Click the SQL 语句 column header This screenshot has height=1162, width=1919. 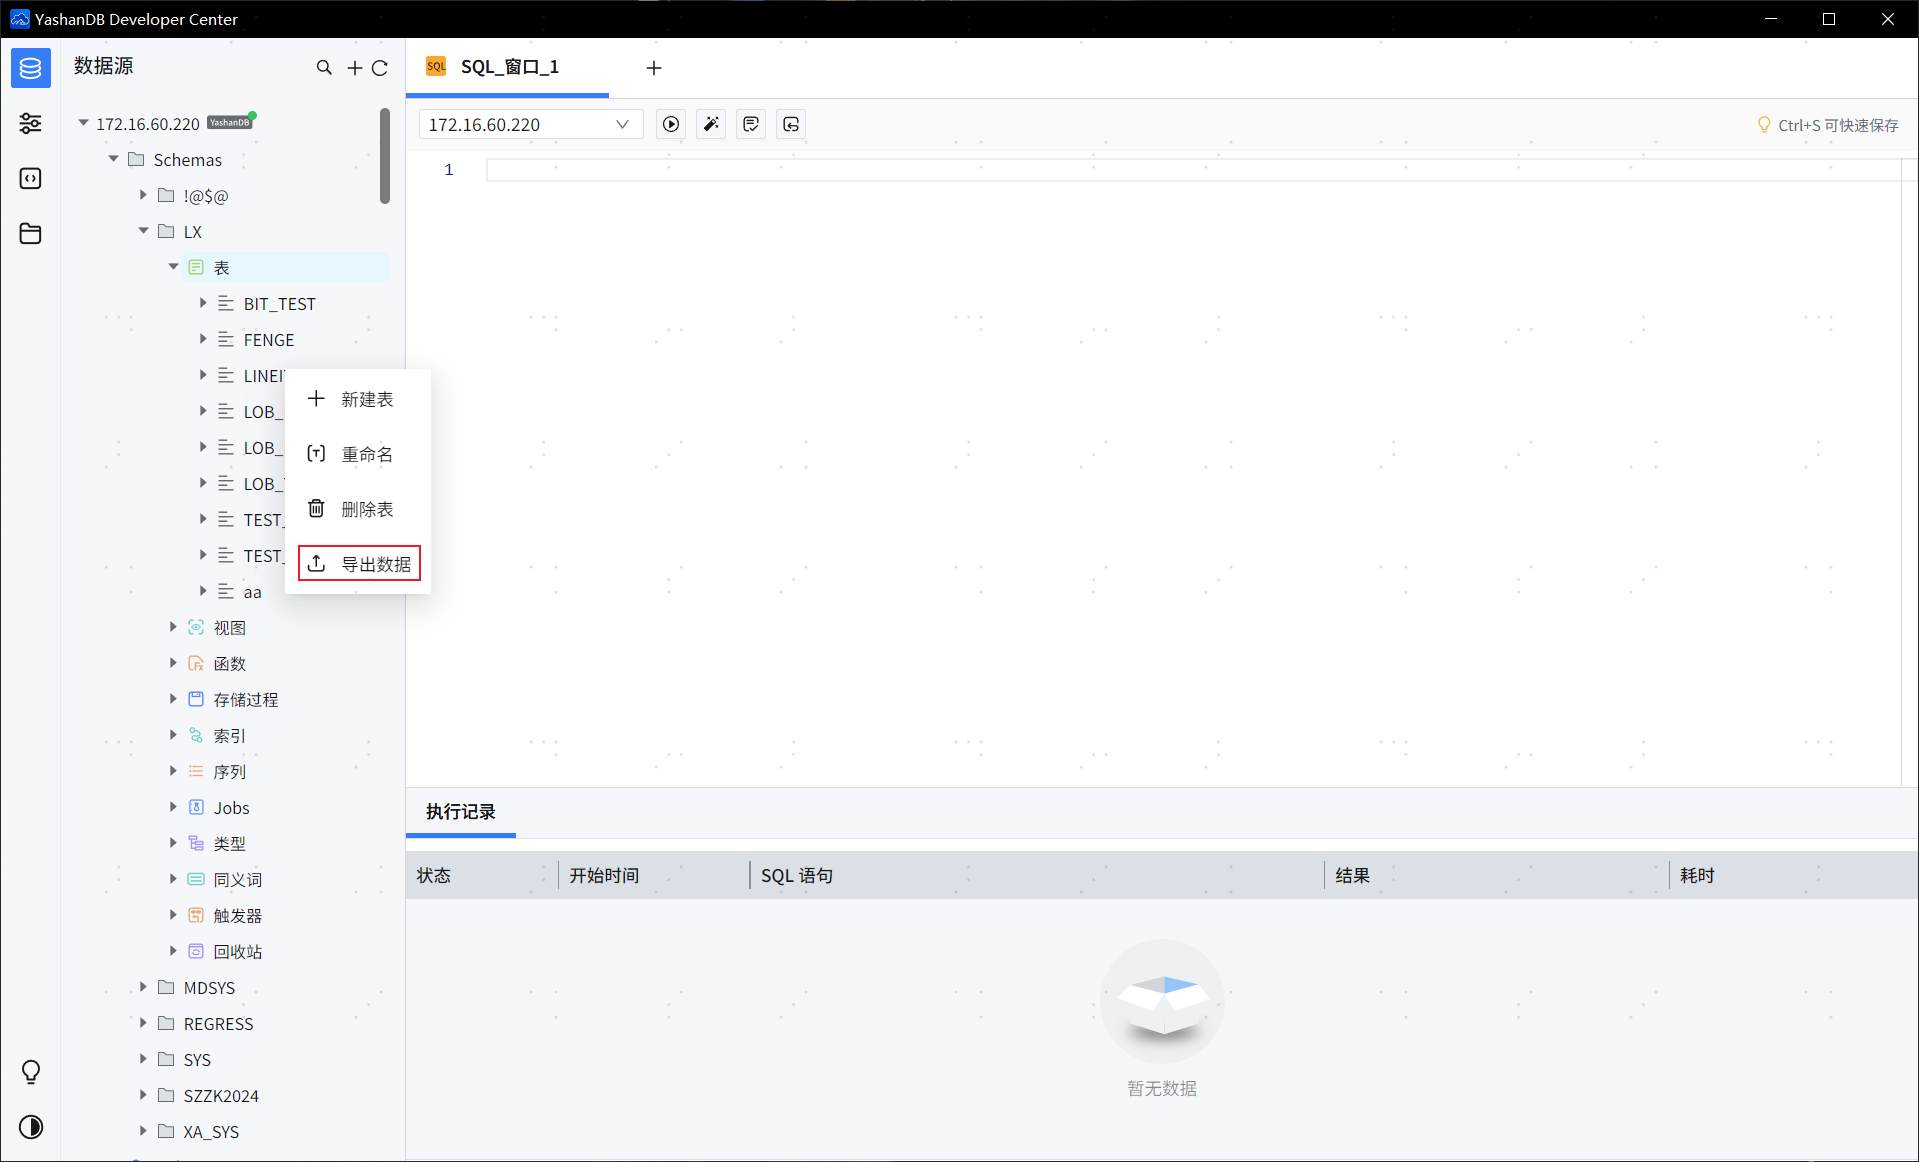pos(1037,875)
